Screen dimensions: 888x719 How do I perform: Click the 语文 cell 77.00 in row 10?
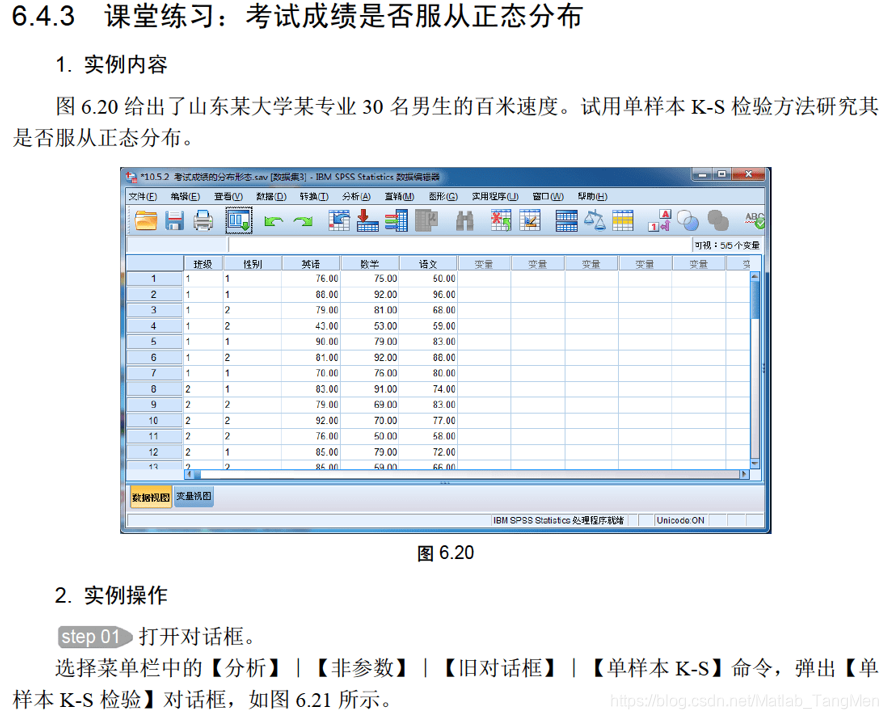[x=428, y=421]
